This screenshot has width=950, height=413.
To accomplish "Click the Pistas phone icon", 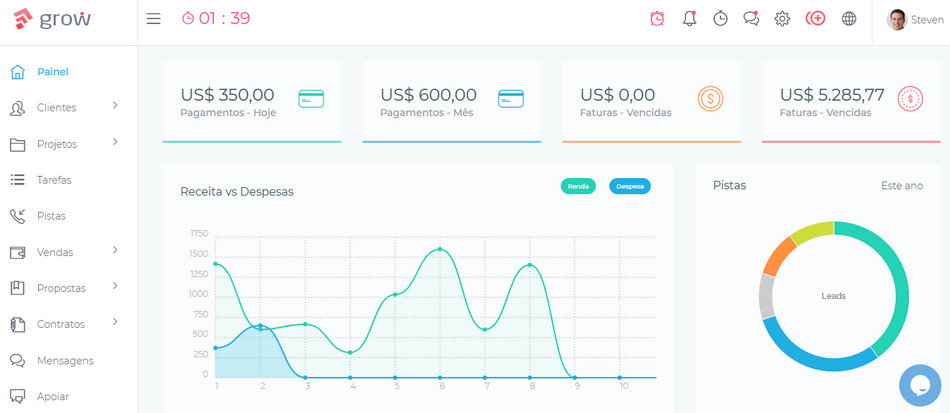I will coord(18,216).
